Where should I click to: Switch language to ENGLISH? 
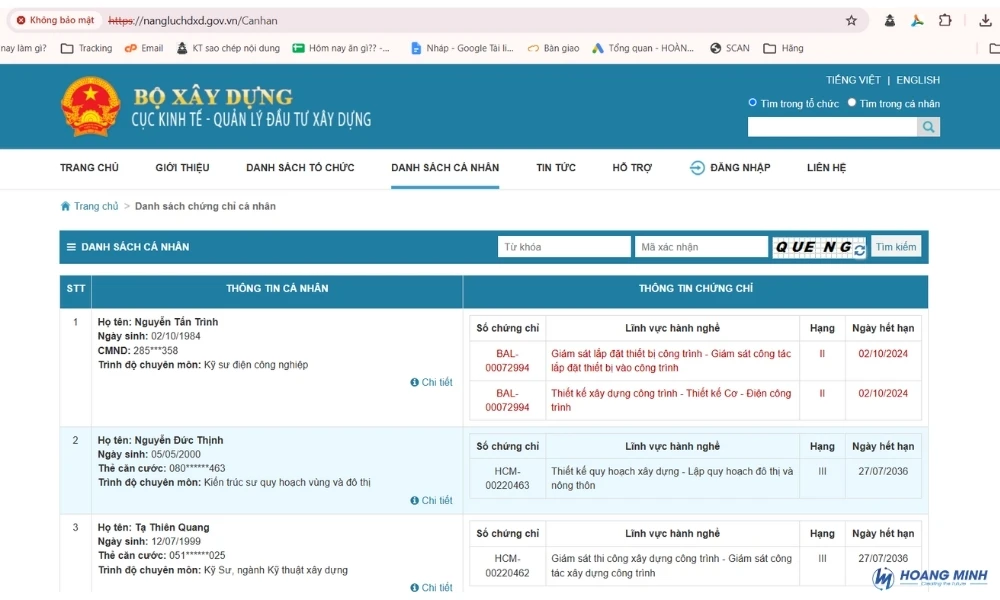[x=918, y=80]
